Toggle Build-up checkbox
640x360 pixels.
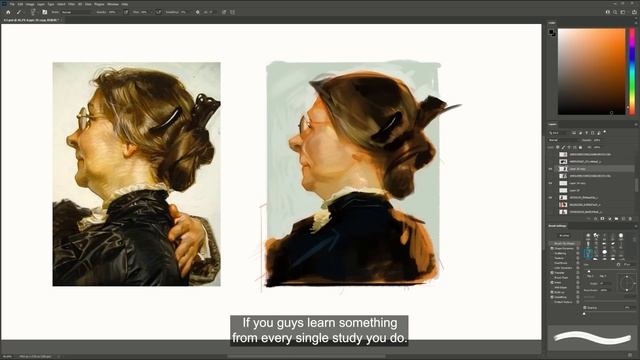click(x=552, y=292)
